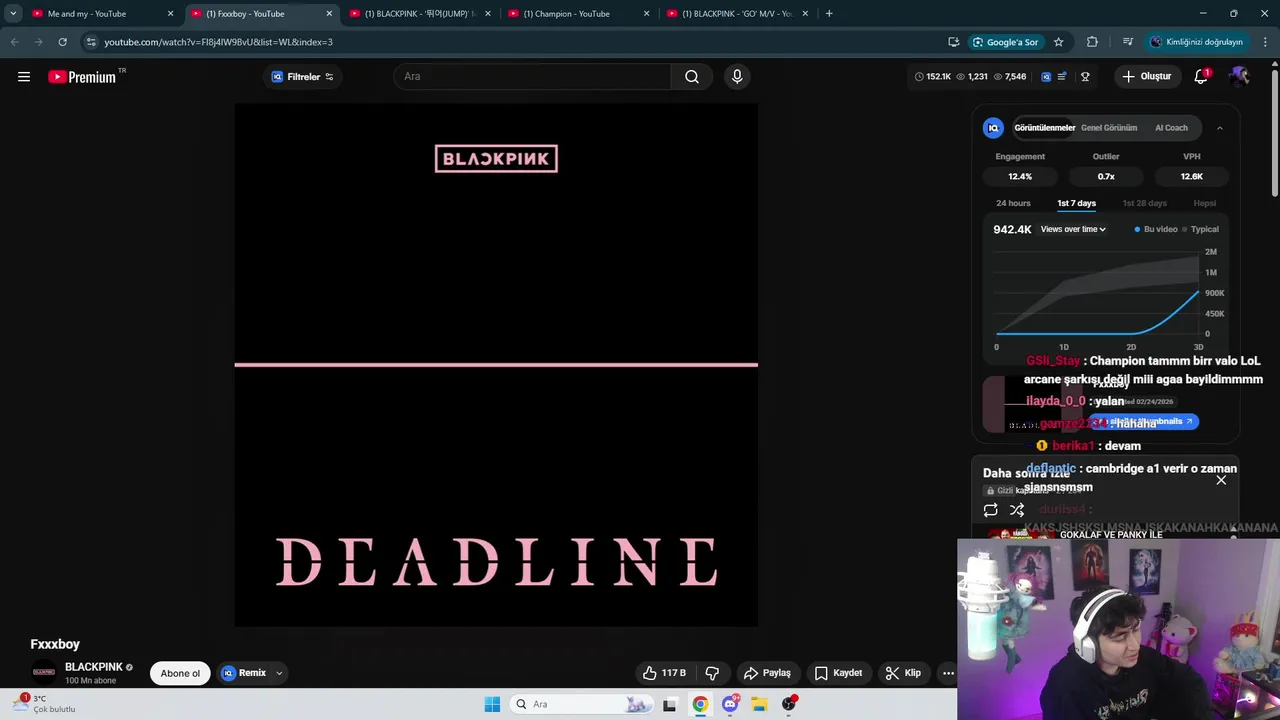Bookmark this page with star icon
Screen dimensions: 1280x720
(x=1058, y=42)
